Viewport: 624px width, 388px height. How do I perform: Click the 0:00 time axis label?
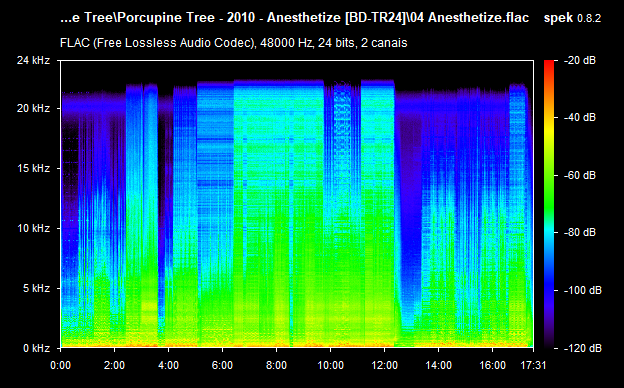pos(60,365)
